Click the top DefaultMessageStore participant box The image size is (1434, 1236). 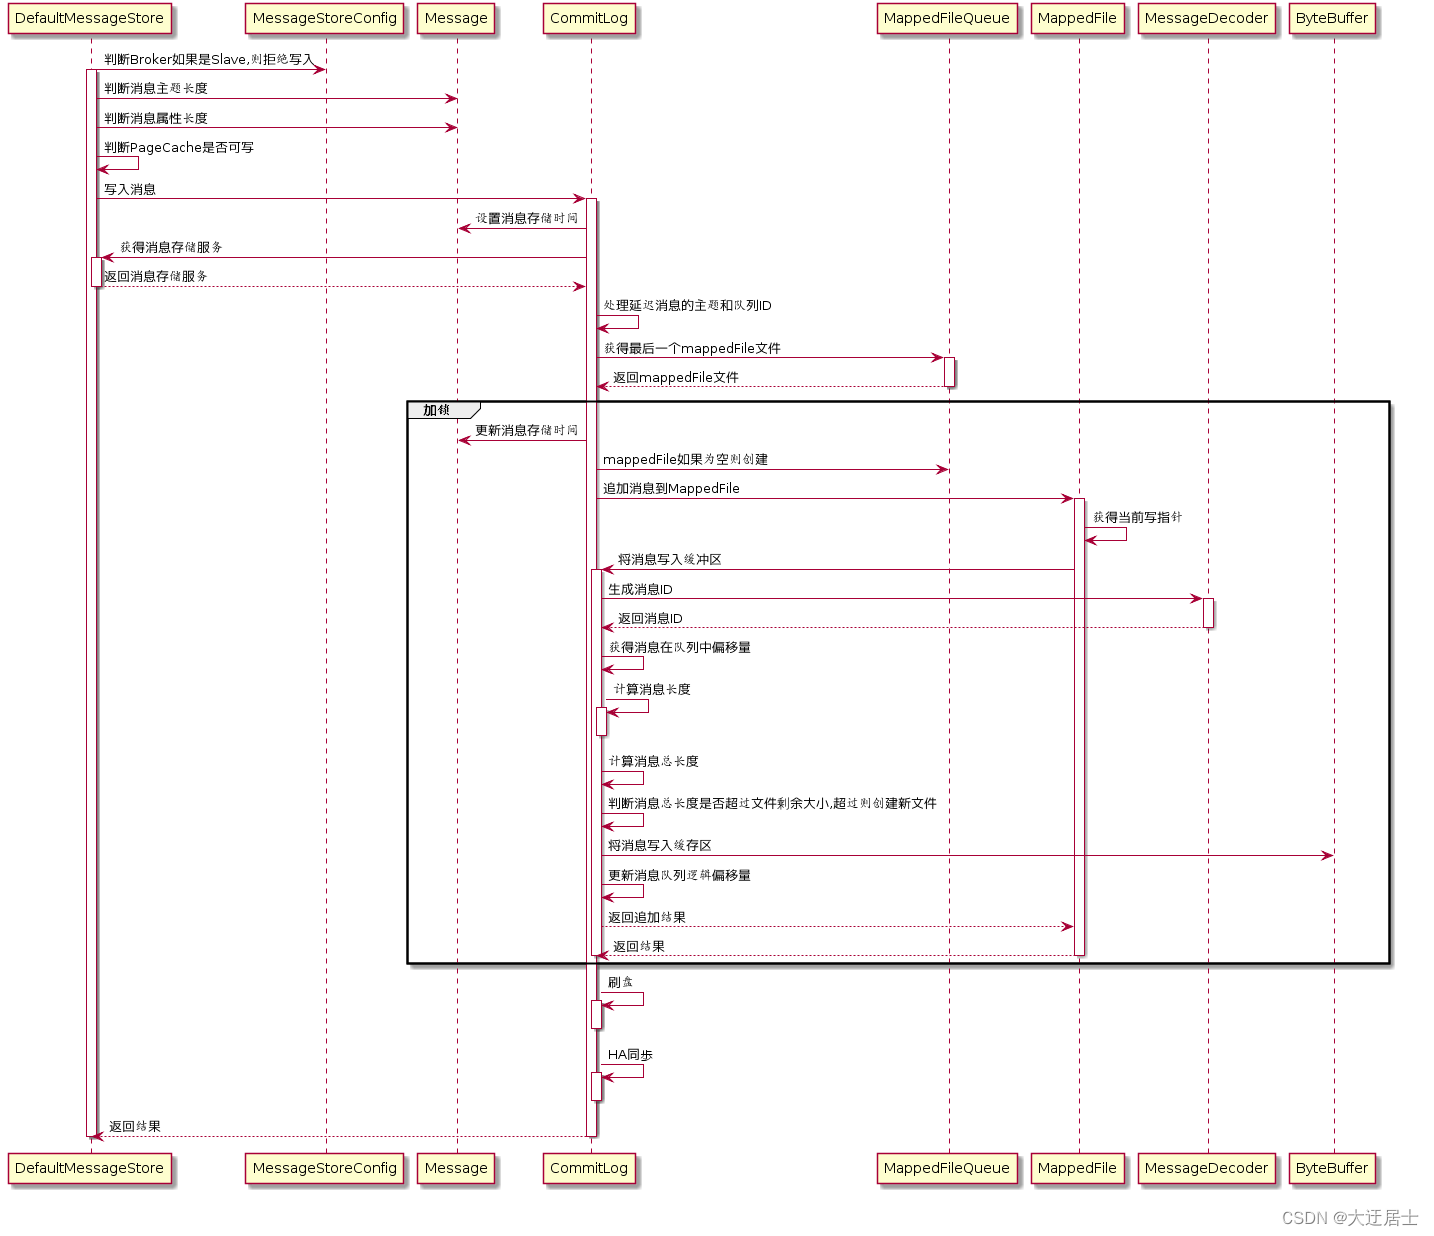[x=89, y=19]
